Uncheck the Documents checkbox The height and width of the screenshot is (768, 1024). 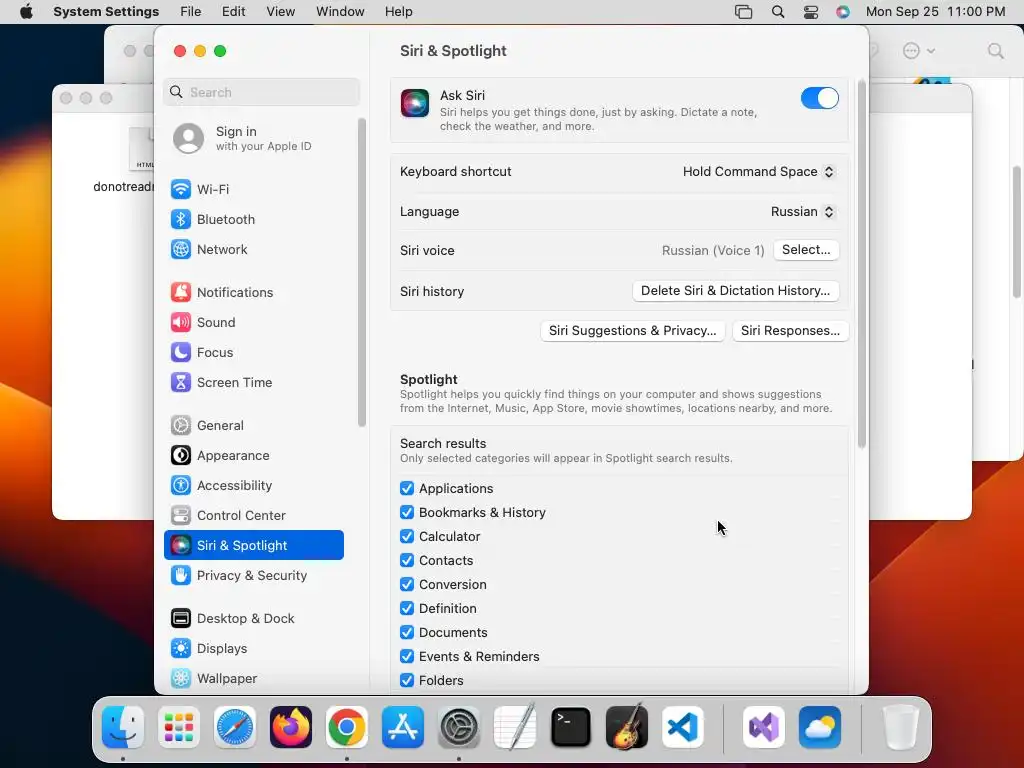pos(407,633)
